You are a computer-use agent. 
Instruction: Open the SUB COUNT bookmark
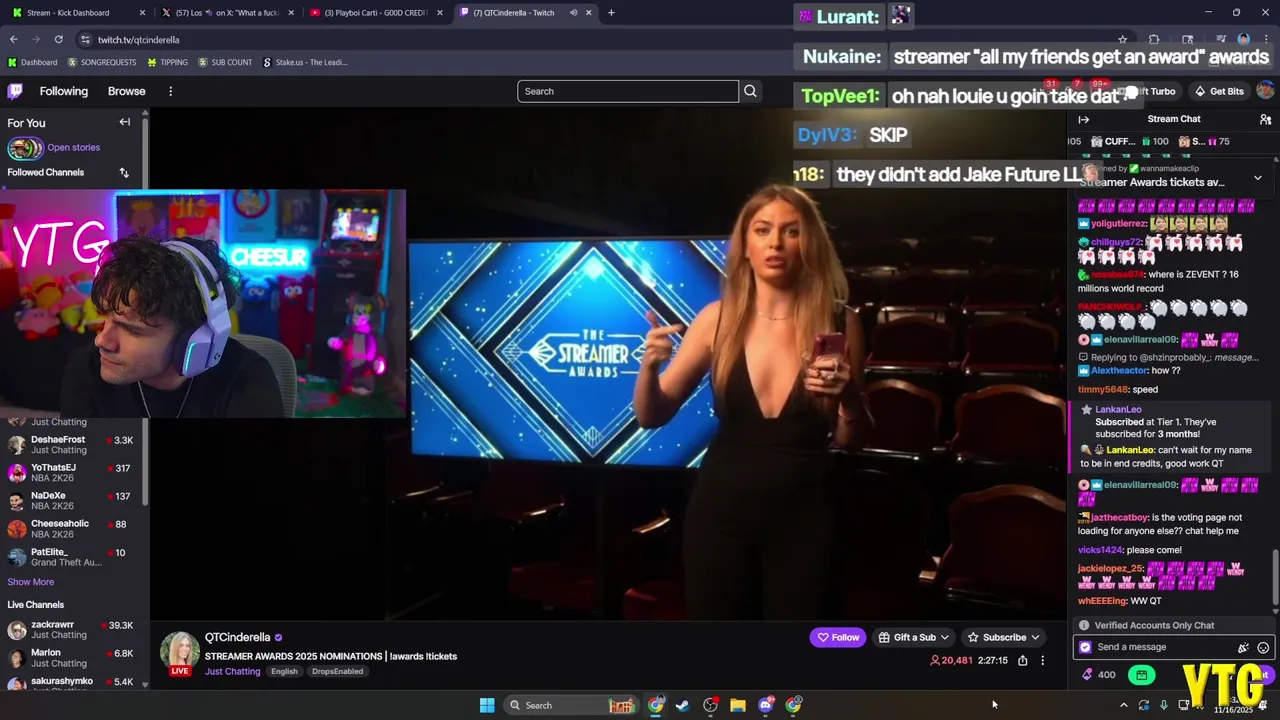225,62
